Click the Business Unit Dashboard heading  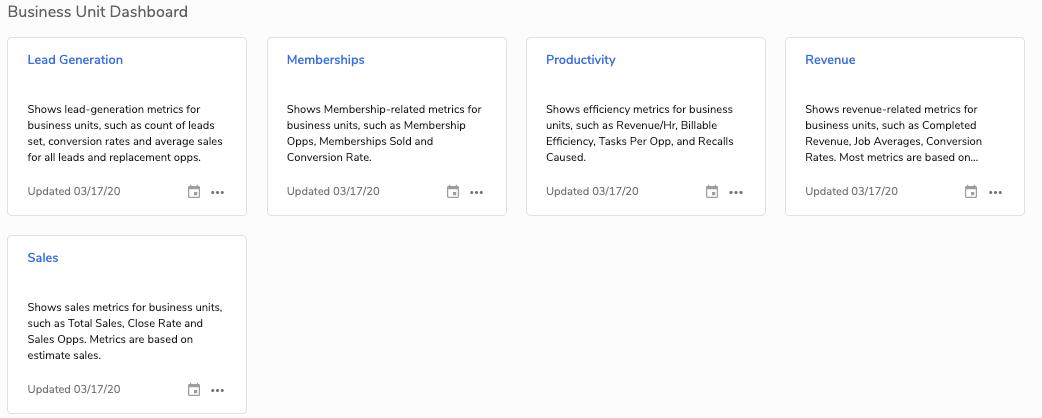click(x=98, y=12)
